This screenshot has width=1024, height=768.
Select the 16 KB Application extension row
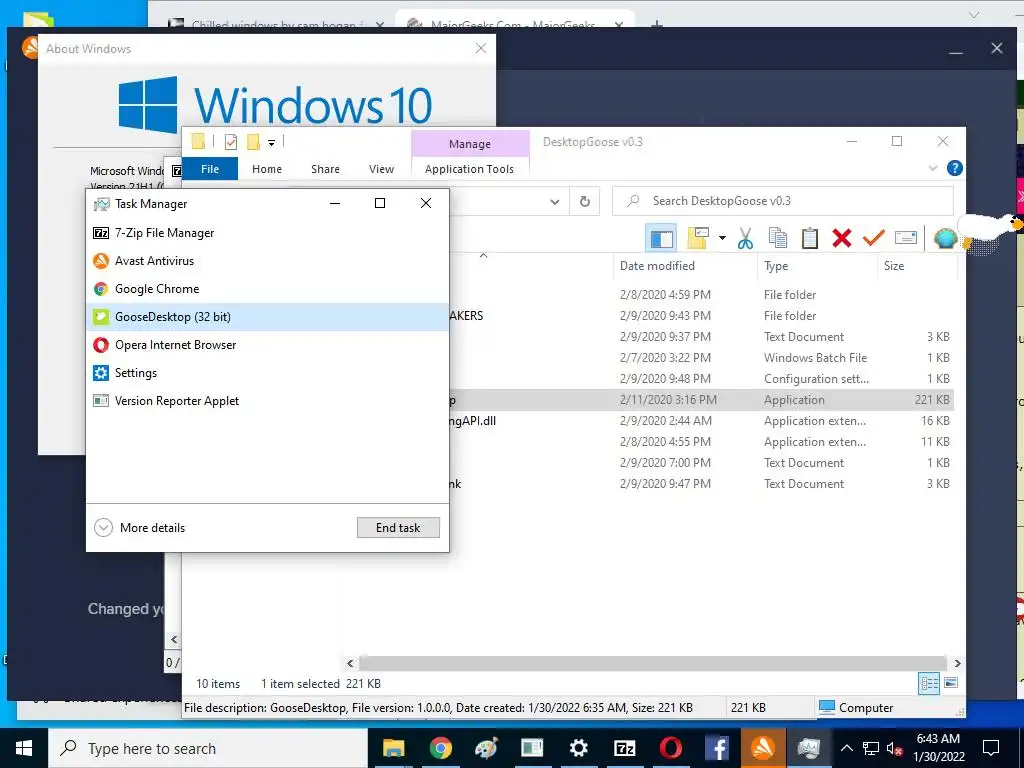[700, 421]
